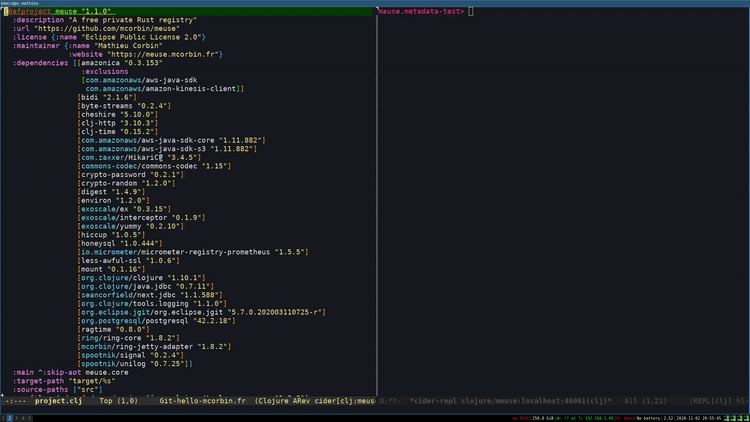Click the Clojure major mode indicator

tap(274, 401)
